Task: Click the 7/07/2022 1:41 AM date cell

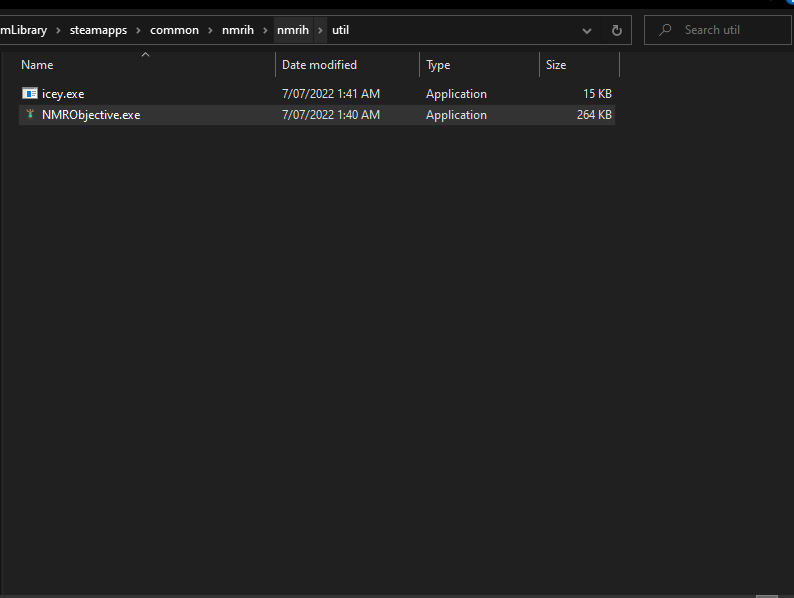Action: (x=331, y=94)
